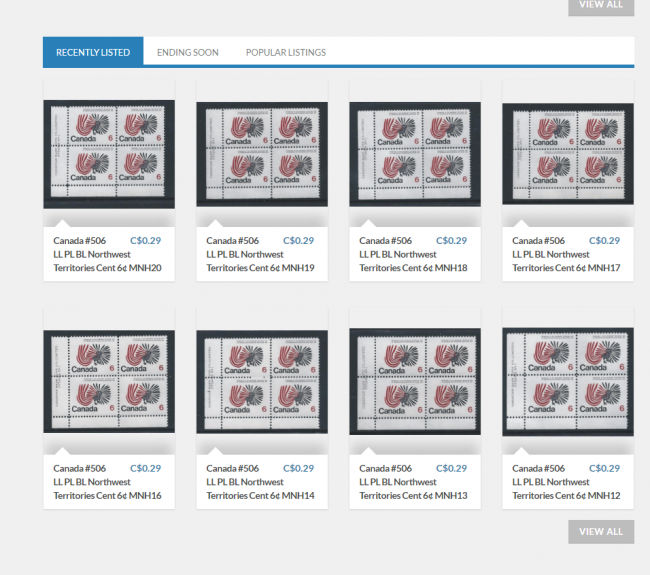Open the Canada #506 listing title ending MNH14
Screen dimensions: 650x575
(260, 482)
